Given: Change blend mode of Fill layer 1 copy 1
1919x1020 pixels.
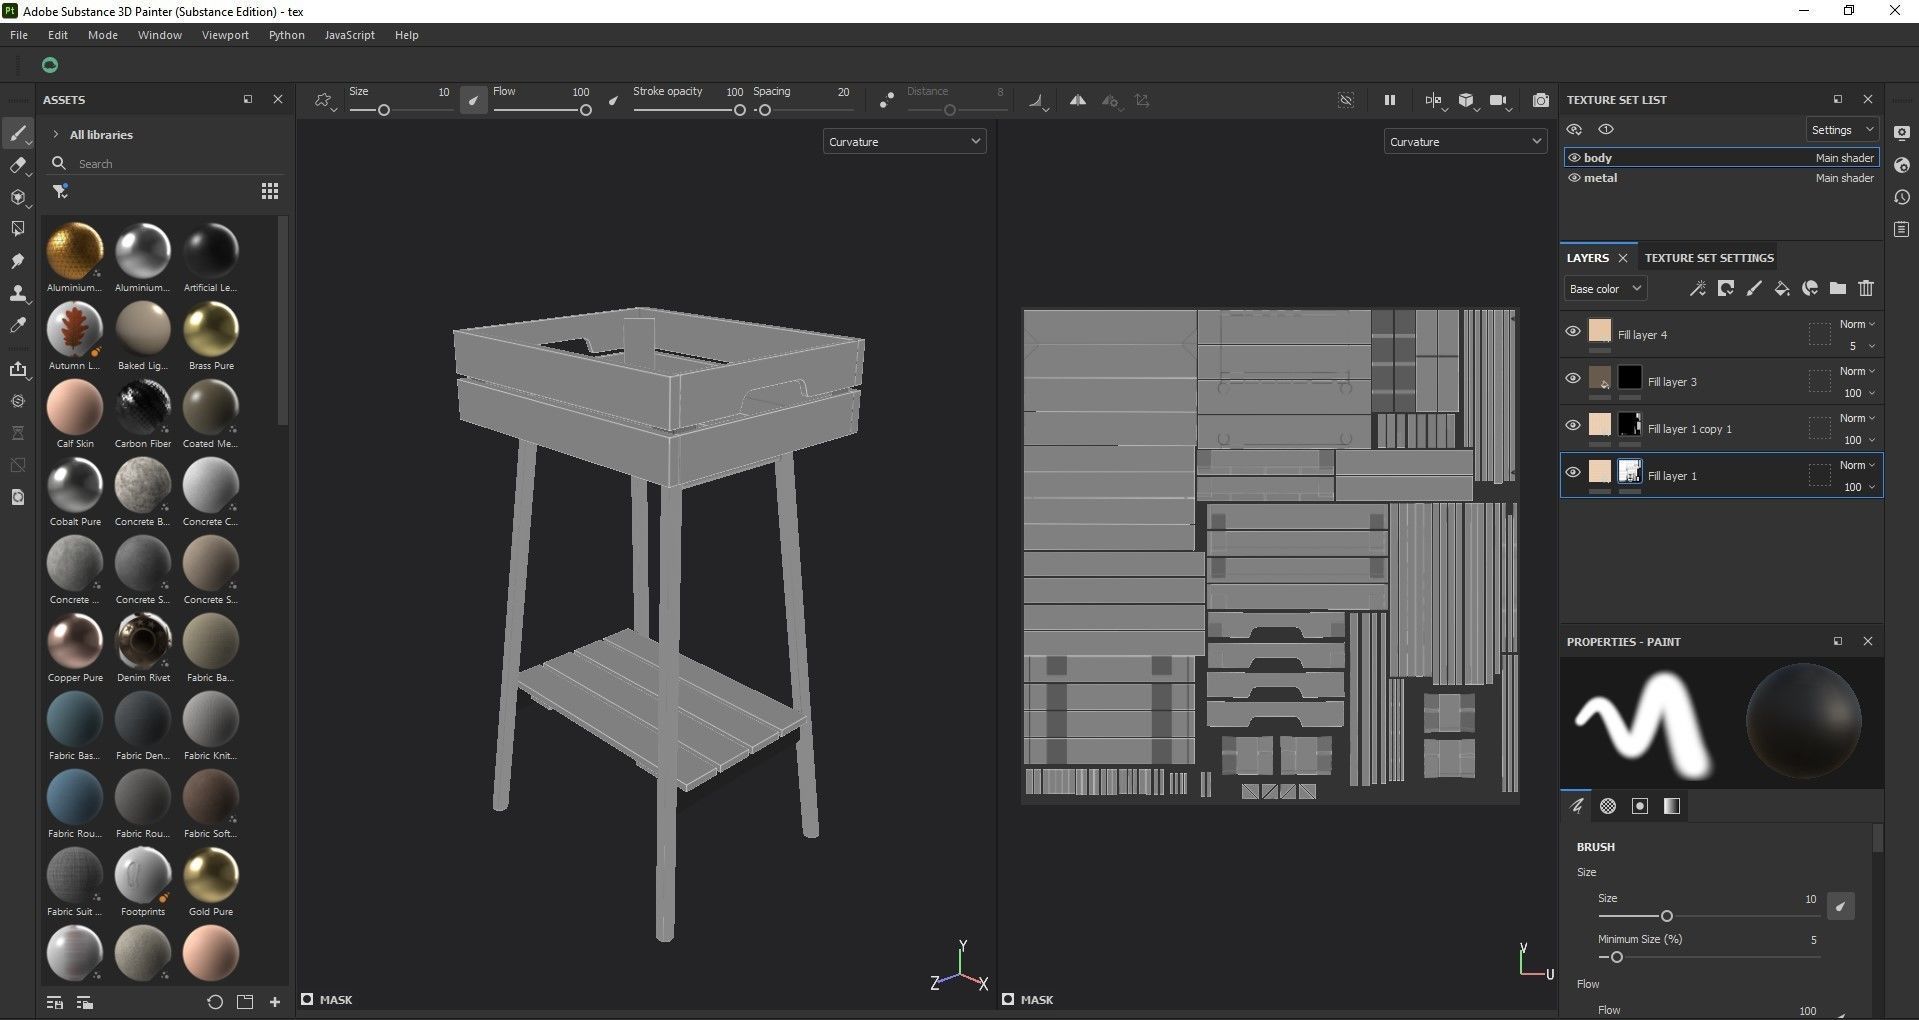Looking at the screenshot, I should tap(1857, 418).
